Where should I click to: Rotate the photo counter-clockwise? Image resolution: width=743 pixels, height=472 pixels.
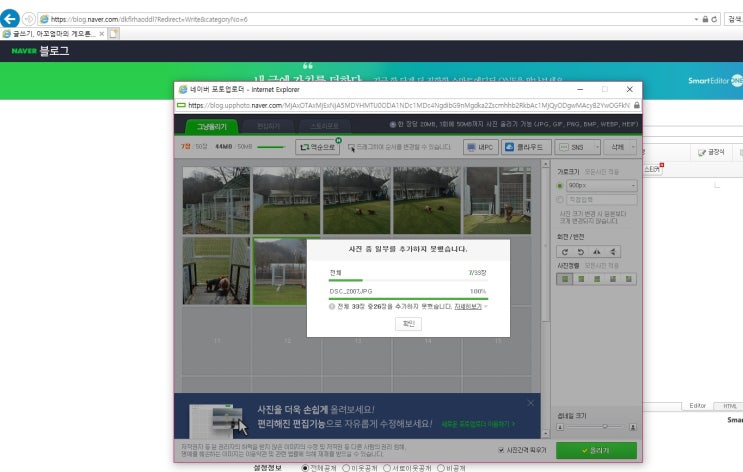pyautogui.click(x=580, y=252)
